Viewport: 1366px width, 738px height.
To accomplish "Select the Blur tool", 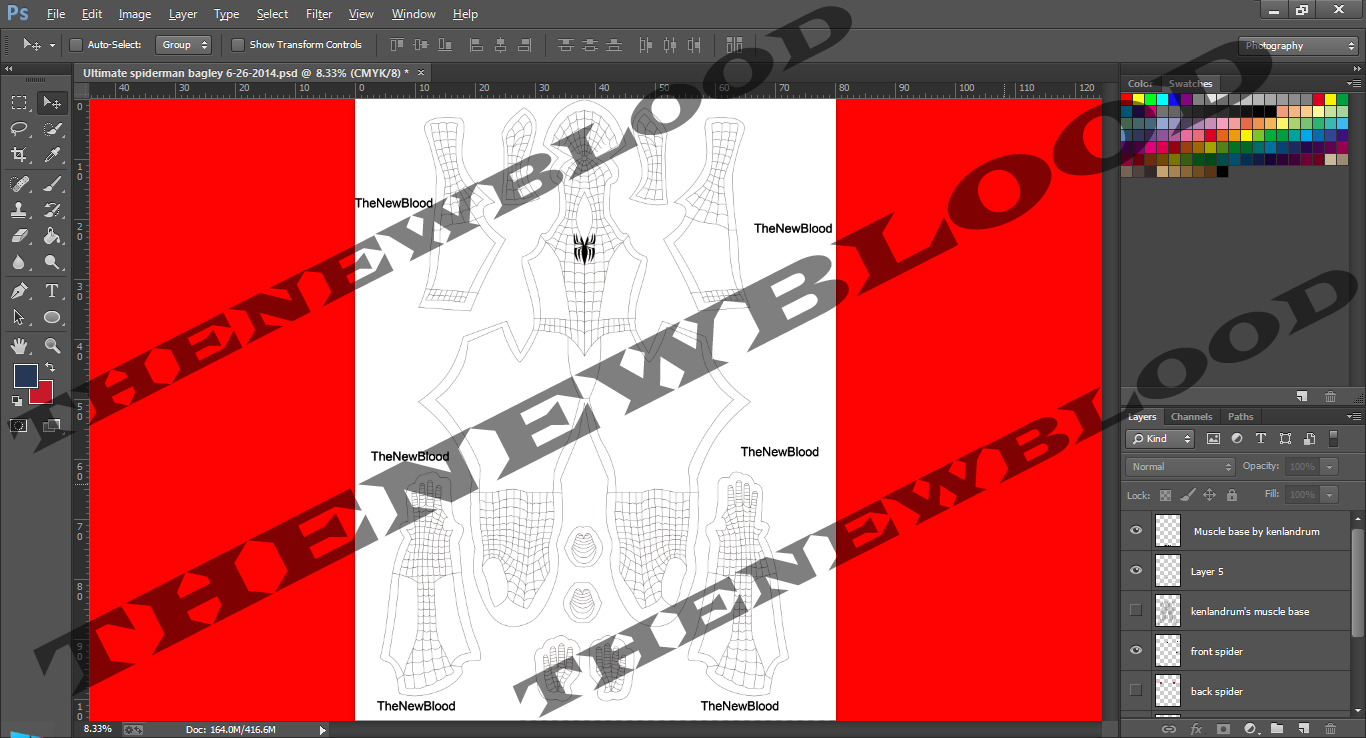I will [19, 263].
